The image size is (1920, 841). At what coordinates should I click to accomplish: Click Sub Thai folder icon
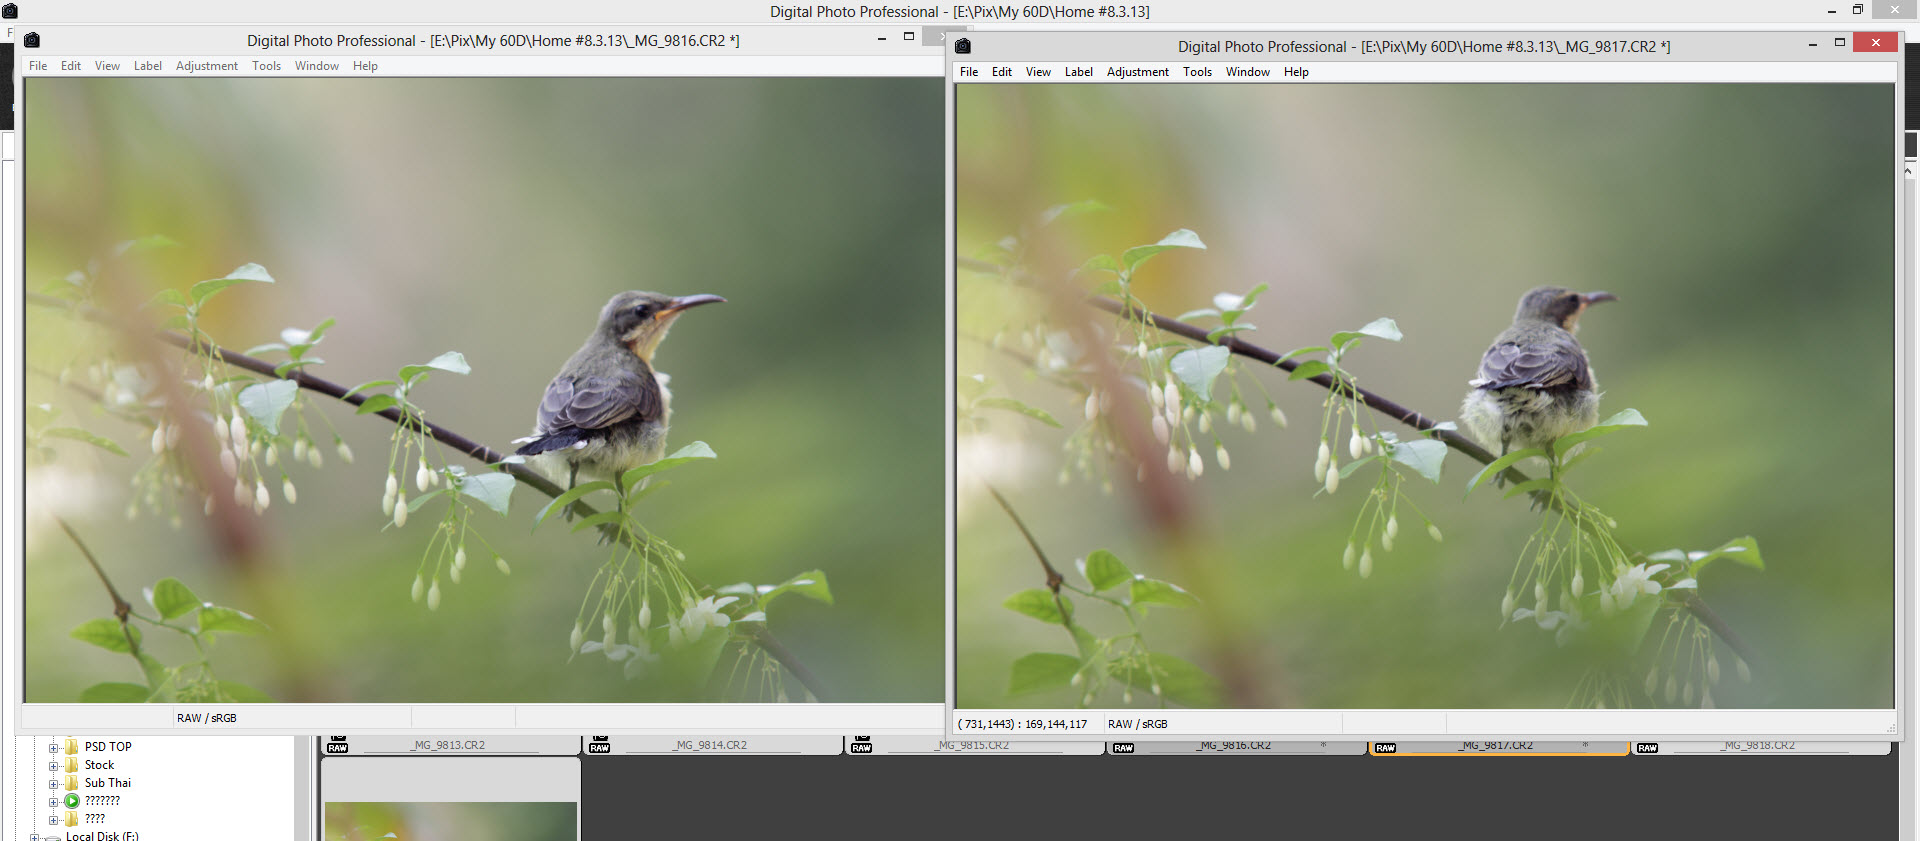coord(72,783)
